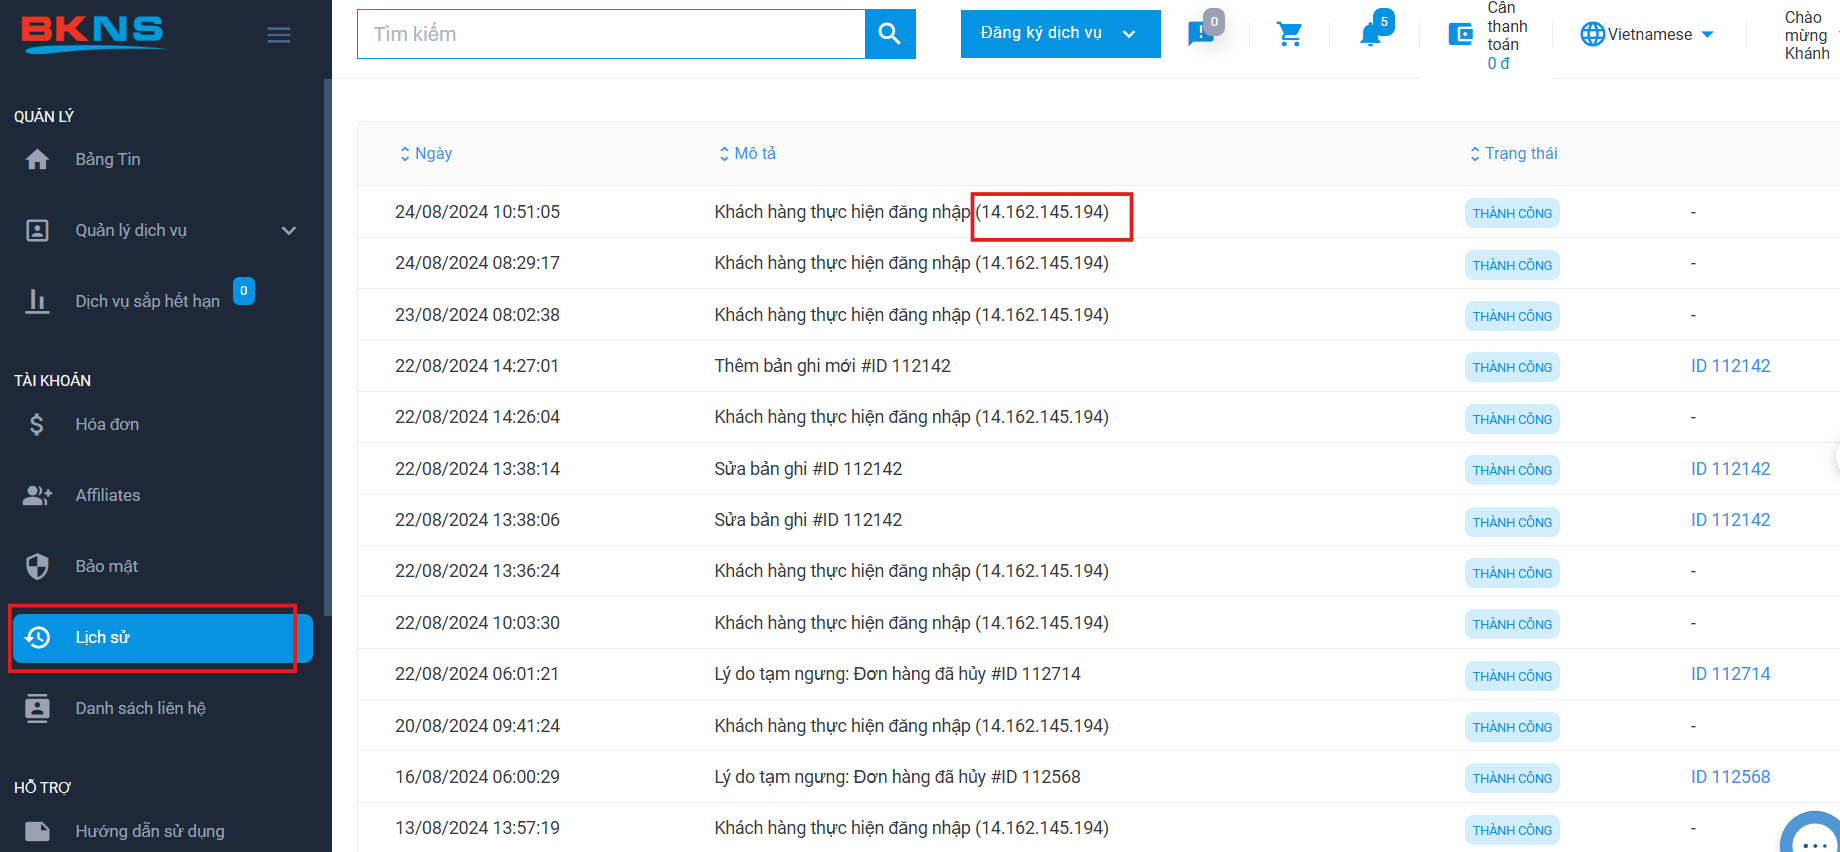Select Lịch sử in the sidebar

coord(163,638)
